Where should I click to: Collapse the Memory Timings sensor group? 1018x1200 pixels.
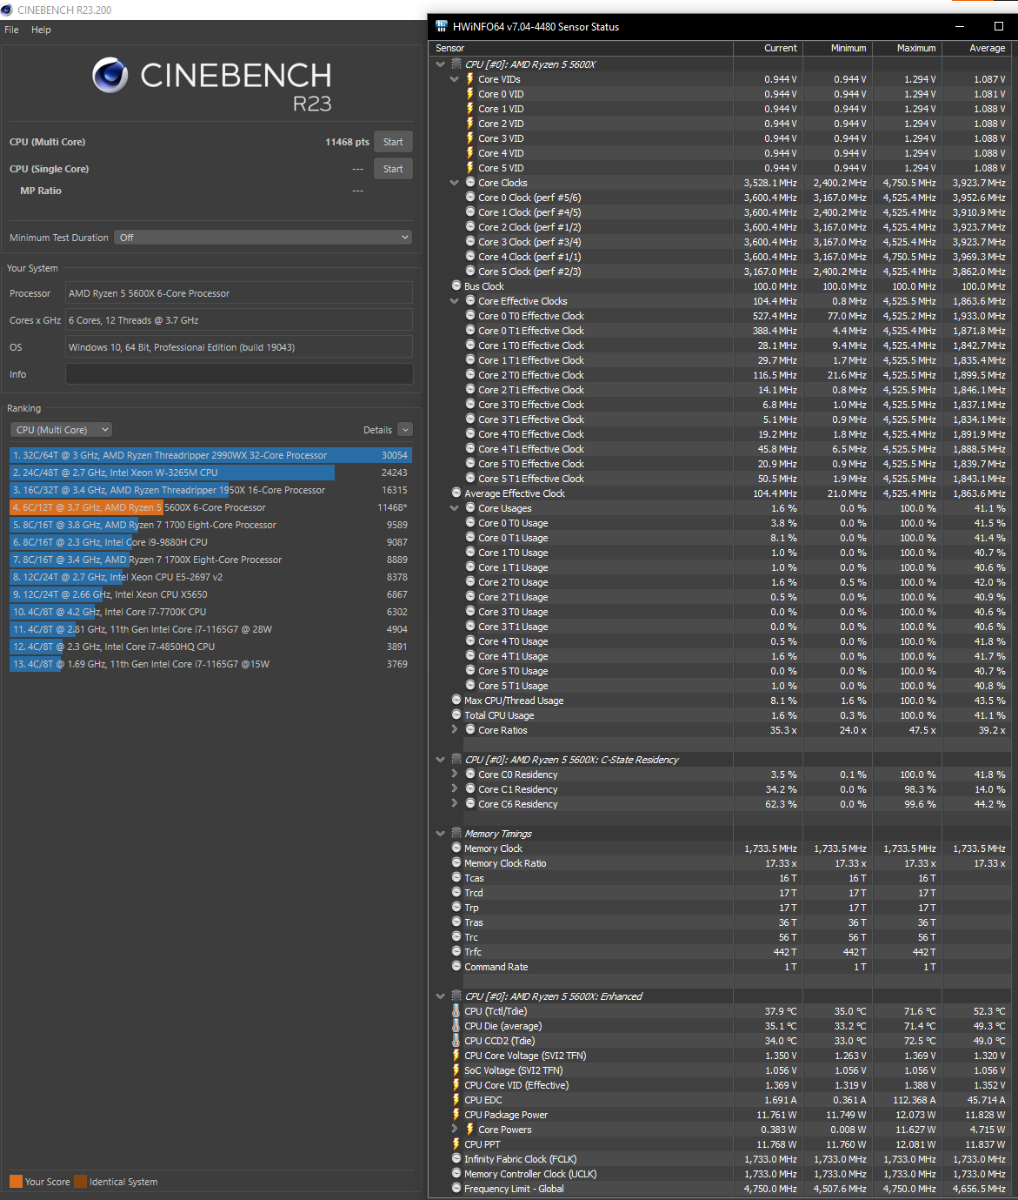(x=441, y=834)
